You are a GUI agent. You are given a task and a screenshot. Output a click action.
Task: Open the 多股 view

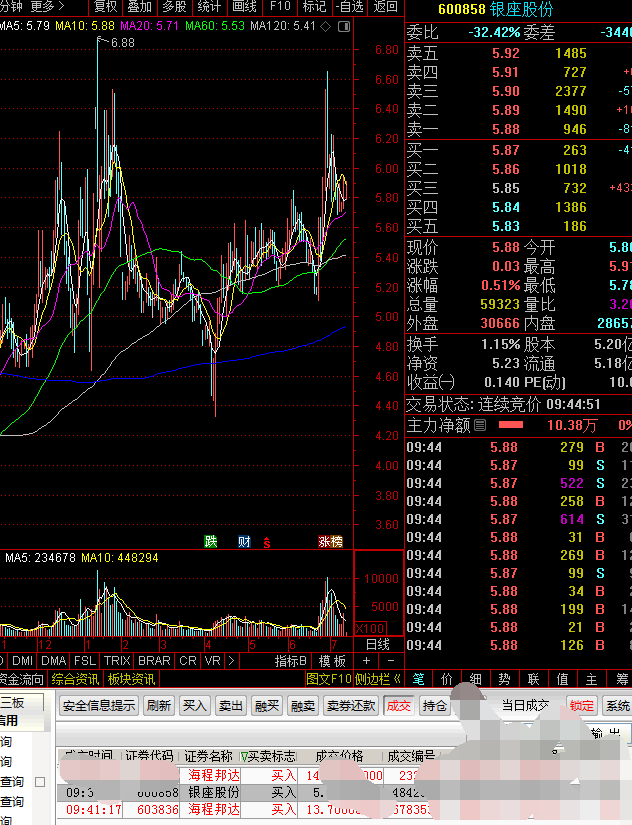[174, 6]
